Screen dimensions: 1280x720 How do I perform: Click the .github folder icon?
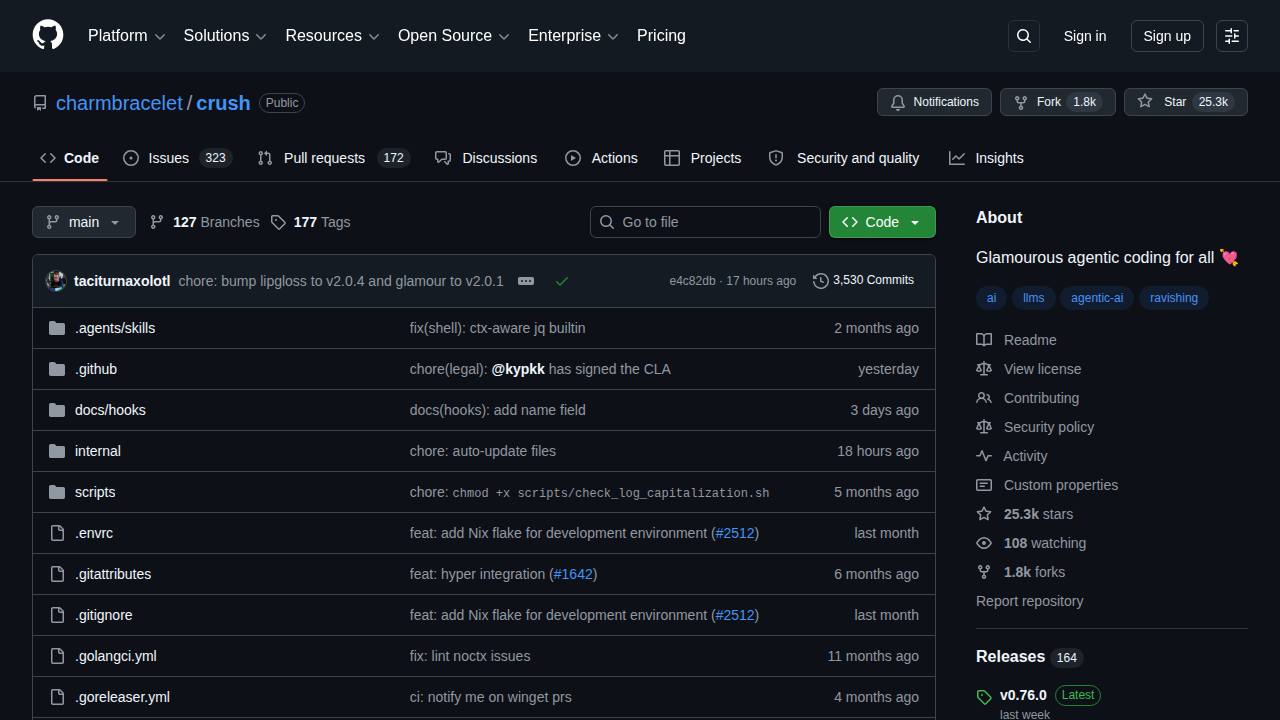(x=57, y=369)
